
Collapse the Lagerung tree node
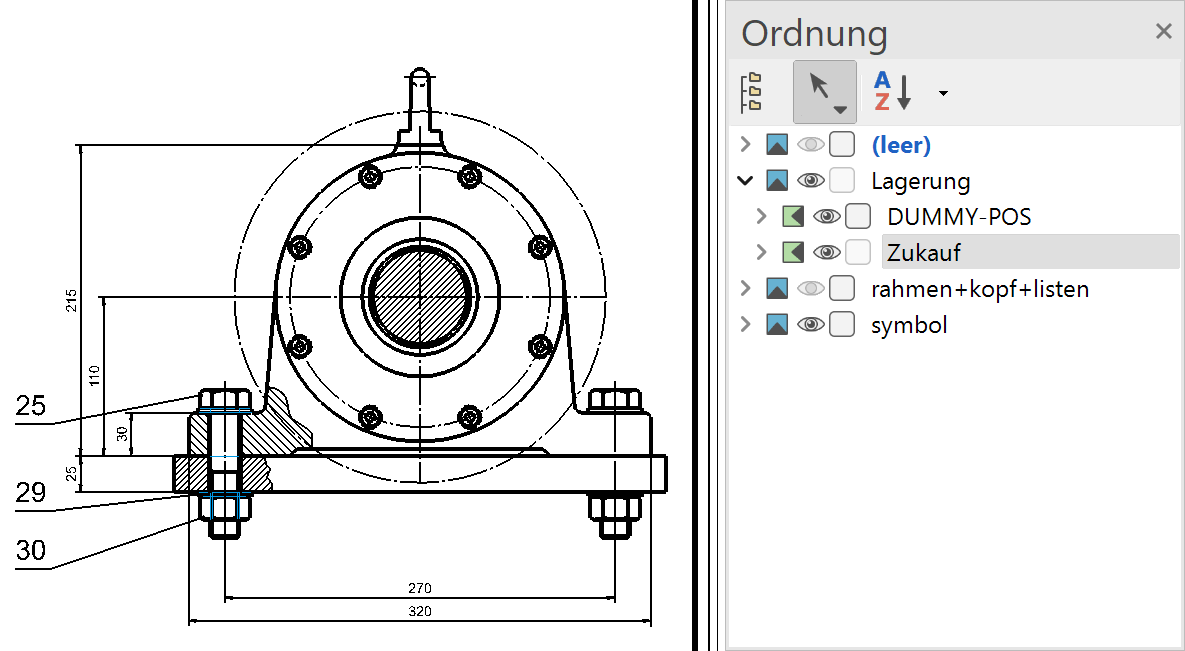coord(744,181)
